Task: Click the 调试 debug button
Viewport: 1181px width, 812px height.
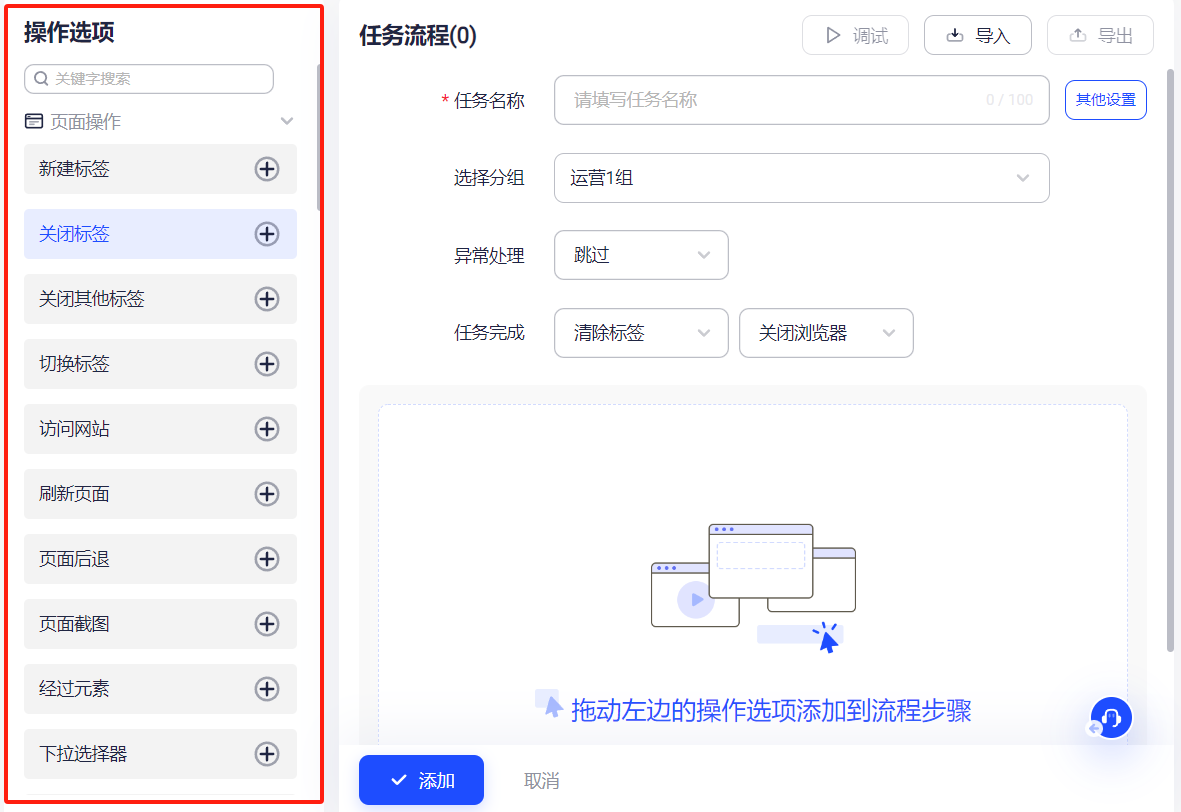Action: (x=855, y=35)
